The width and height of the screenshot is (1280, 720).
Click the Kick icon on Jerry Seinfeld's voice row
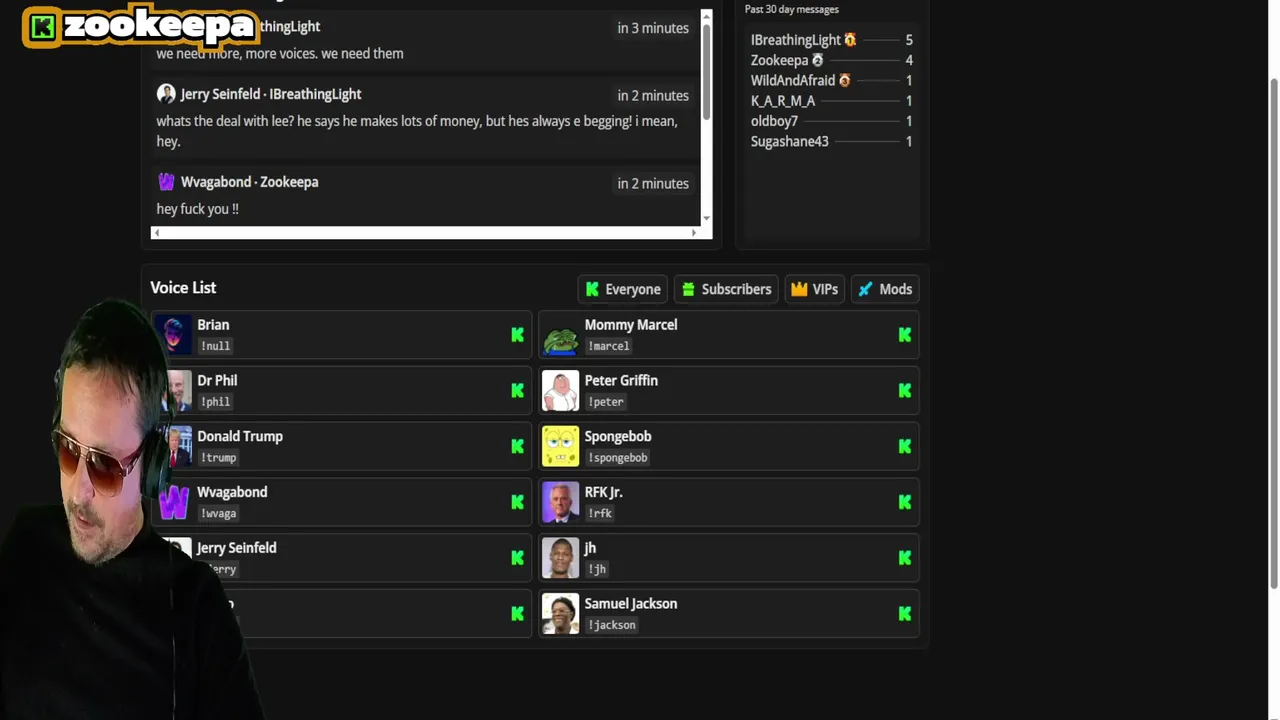517,558
